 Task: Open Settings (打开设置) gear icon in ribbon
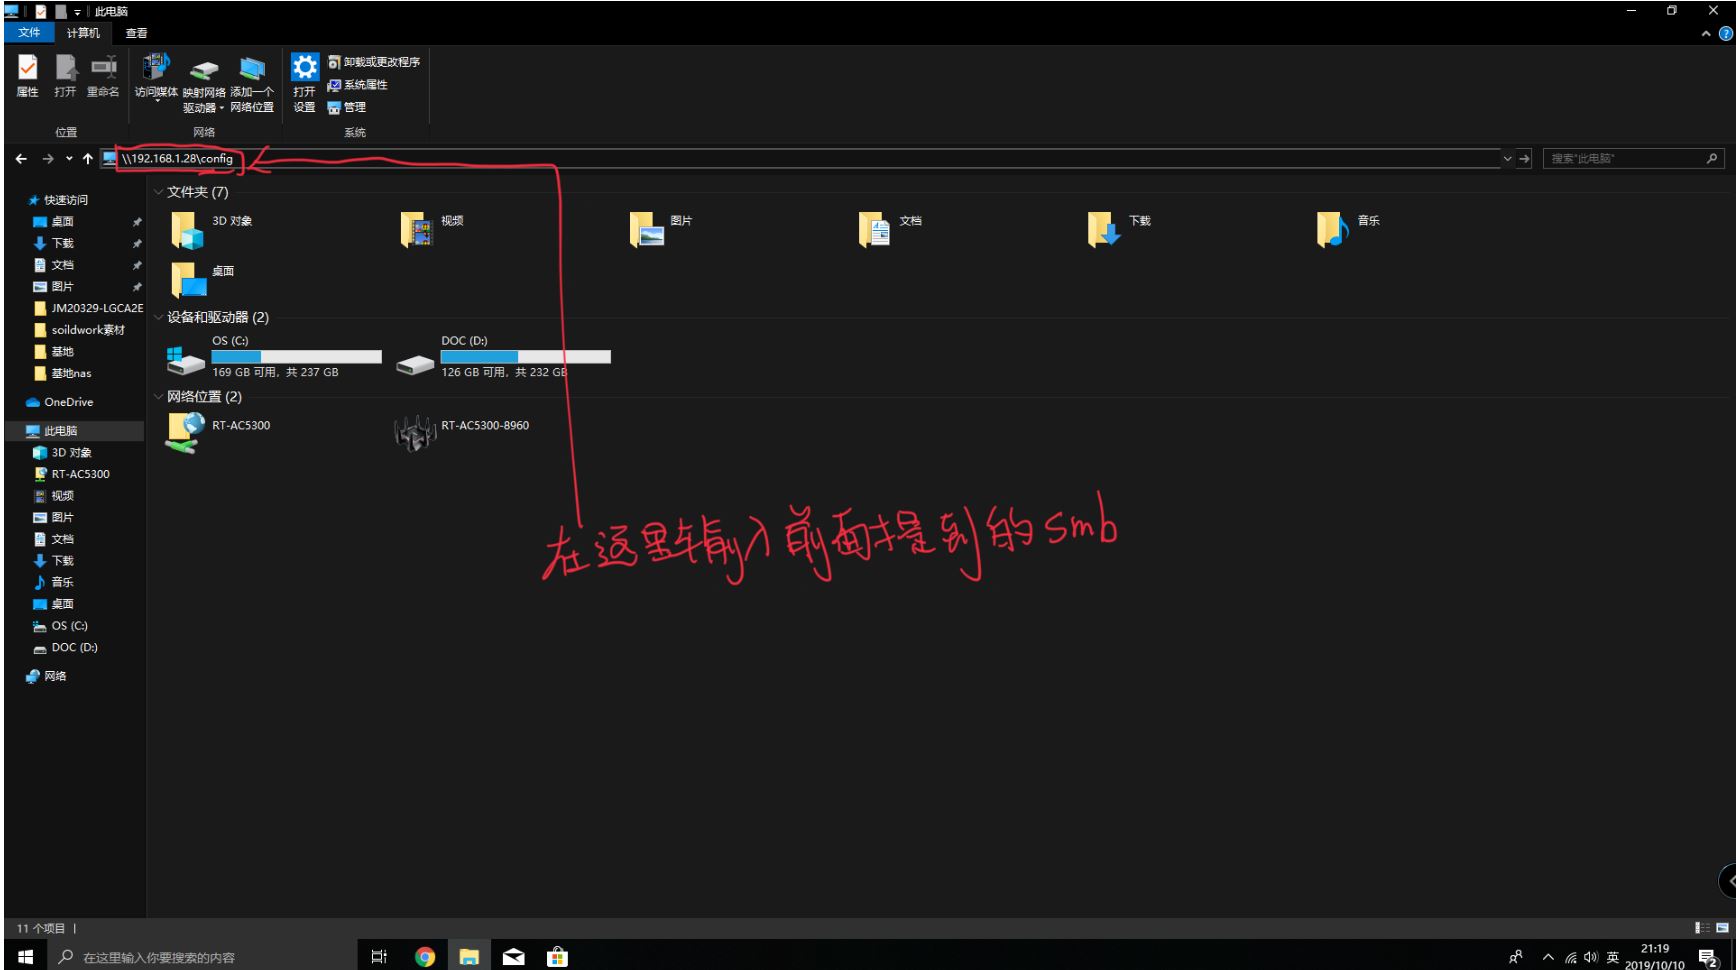[x=304, y=76]
